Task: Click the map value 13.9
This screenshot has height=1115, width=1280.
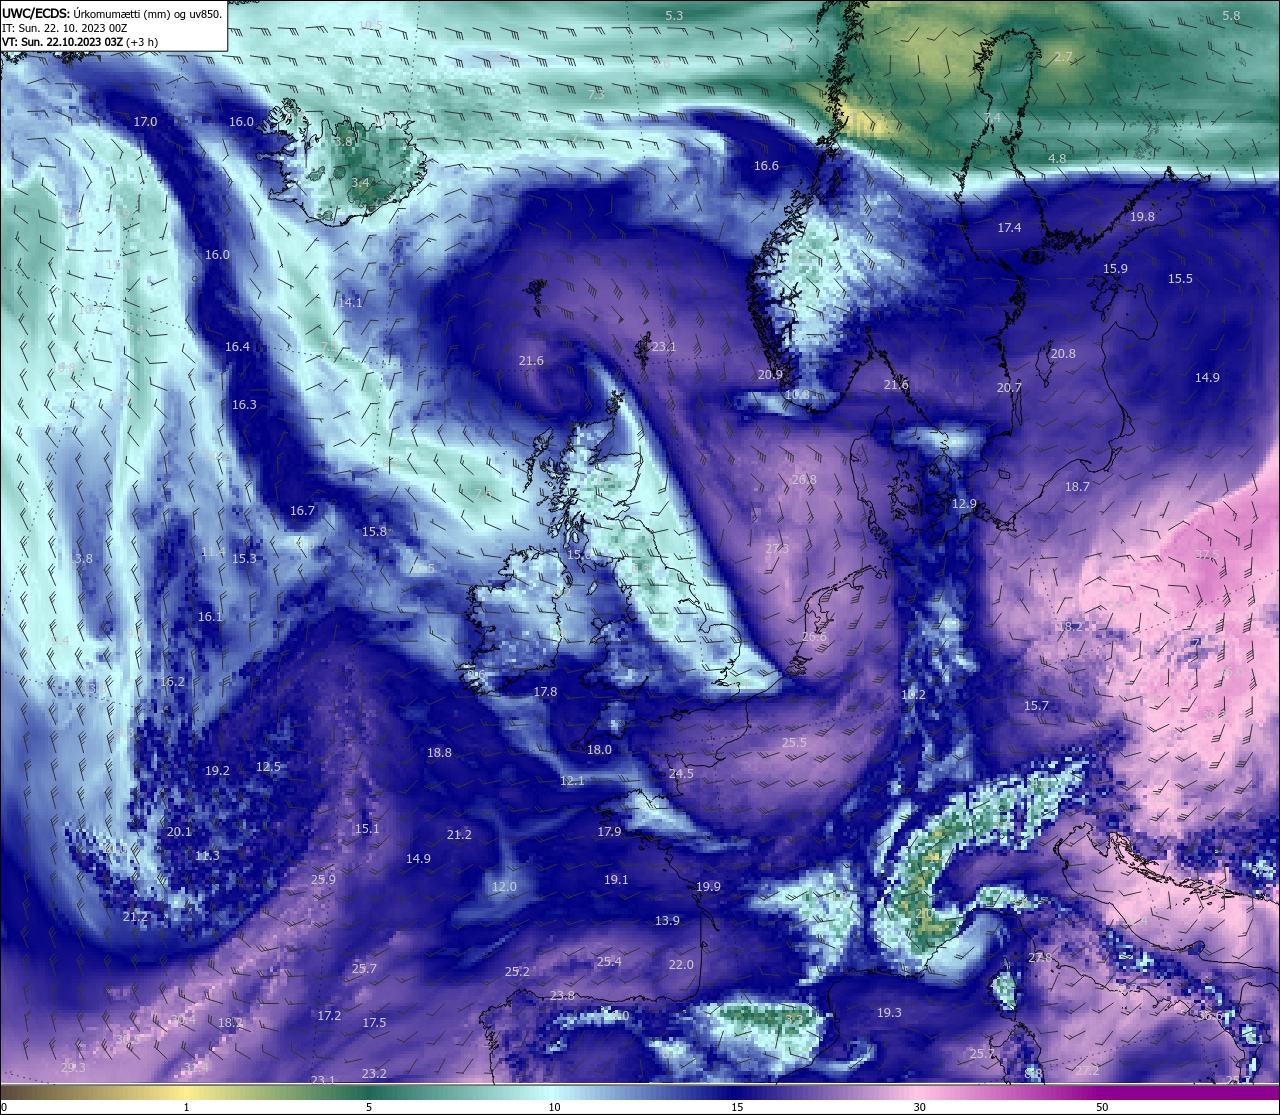Action: pyautogui.click(x=667, y=921)
